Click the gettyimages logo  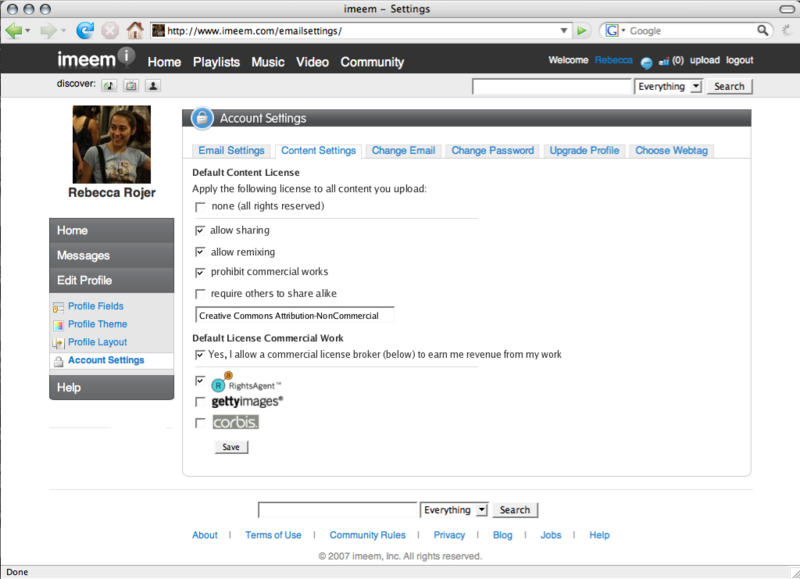click(x=247, y=401)
